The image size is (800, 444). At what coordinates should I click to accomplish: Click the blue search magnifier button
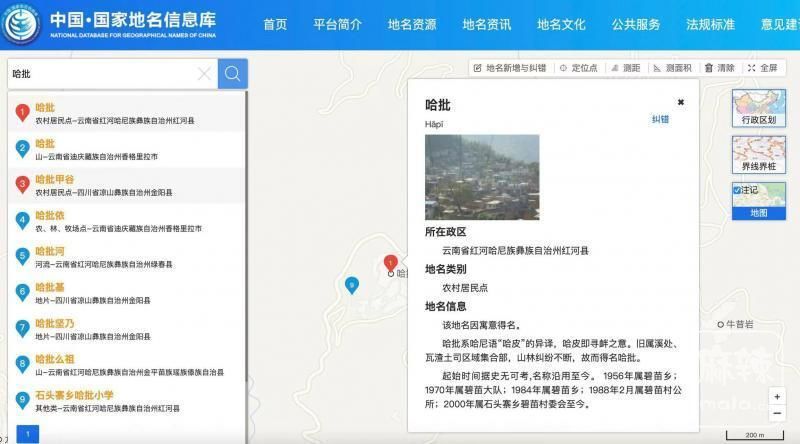coord(232,74)
